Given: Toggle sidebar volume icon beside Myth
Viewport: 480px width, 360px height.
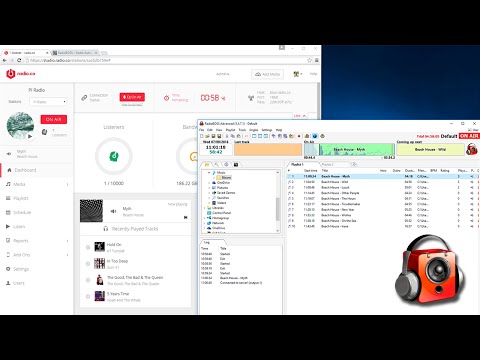Looking at the screenshot, I should [x=9, y=154].
